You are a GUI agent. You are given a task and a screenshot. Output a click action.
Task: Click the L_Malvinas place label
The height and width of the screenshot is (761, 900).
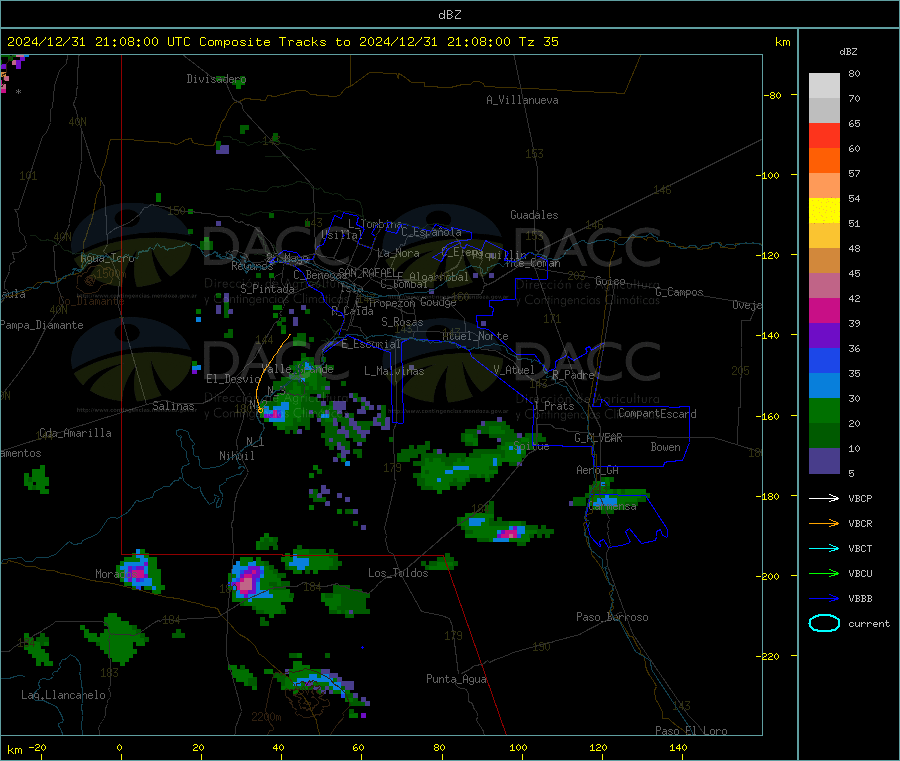394,371
